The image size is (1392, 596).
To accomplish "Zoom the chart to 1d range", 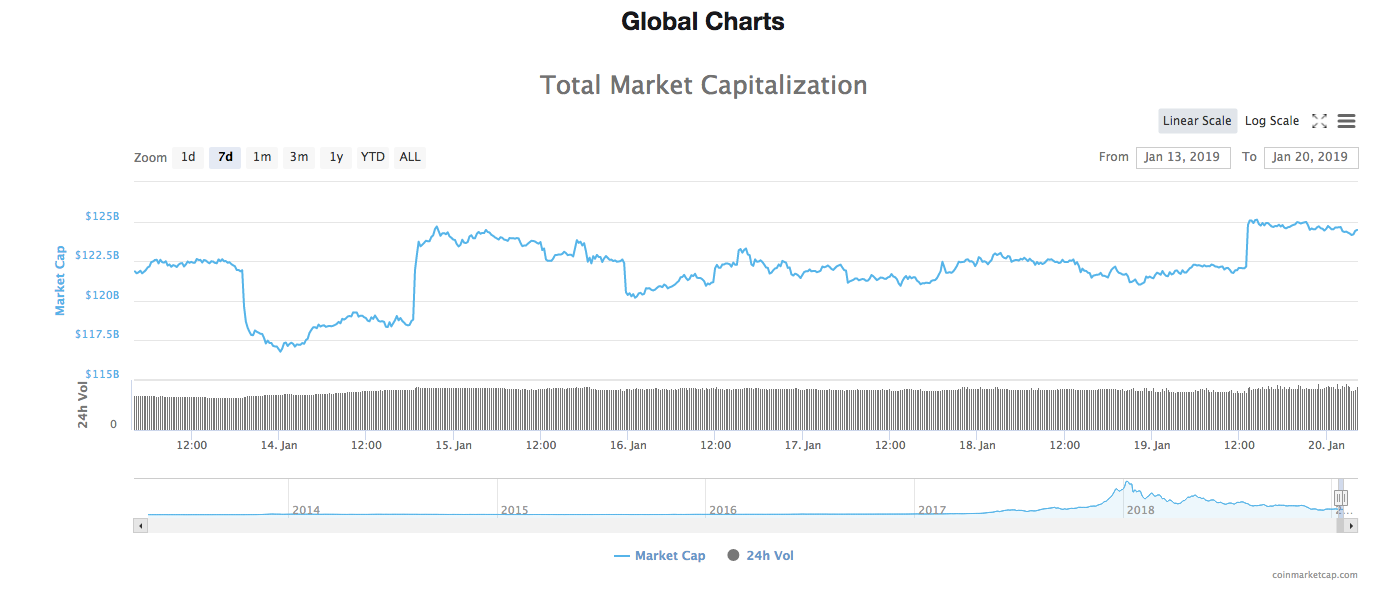I will pyautogui.click(x=188, y=157).
